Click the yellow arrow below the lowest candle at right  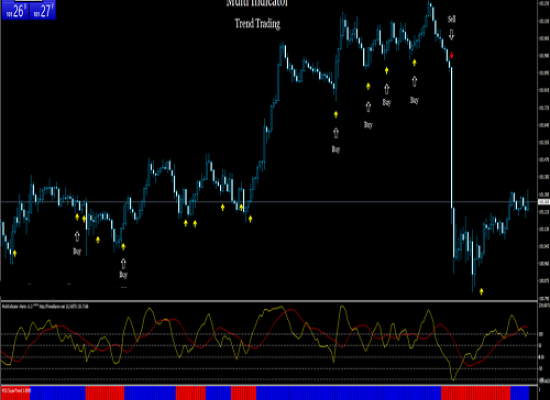tap(481, 291)
